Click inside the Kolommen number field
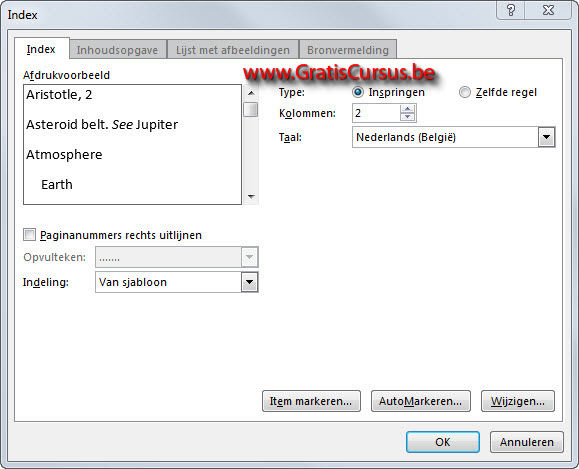The height and width of the screenshot is (469, 579). (376, 113)
